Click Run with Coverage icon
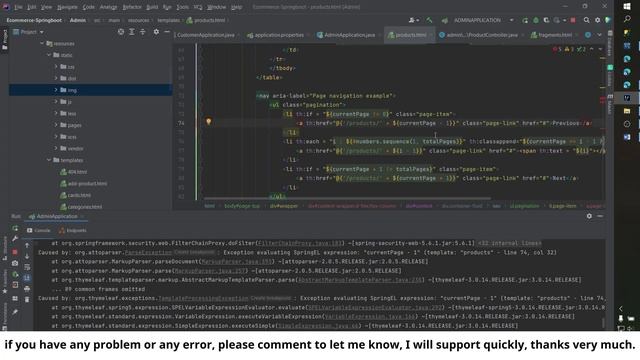 (546, 20)
